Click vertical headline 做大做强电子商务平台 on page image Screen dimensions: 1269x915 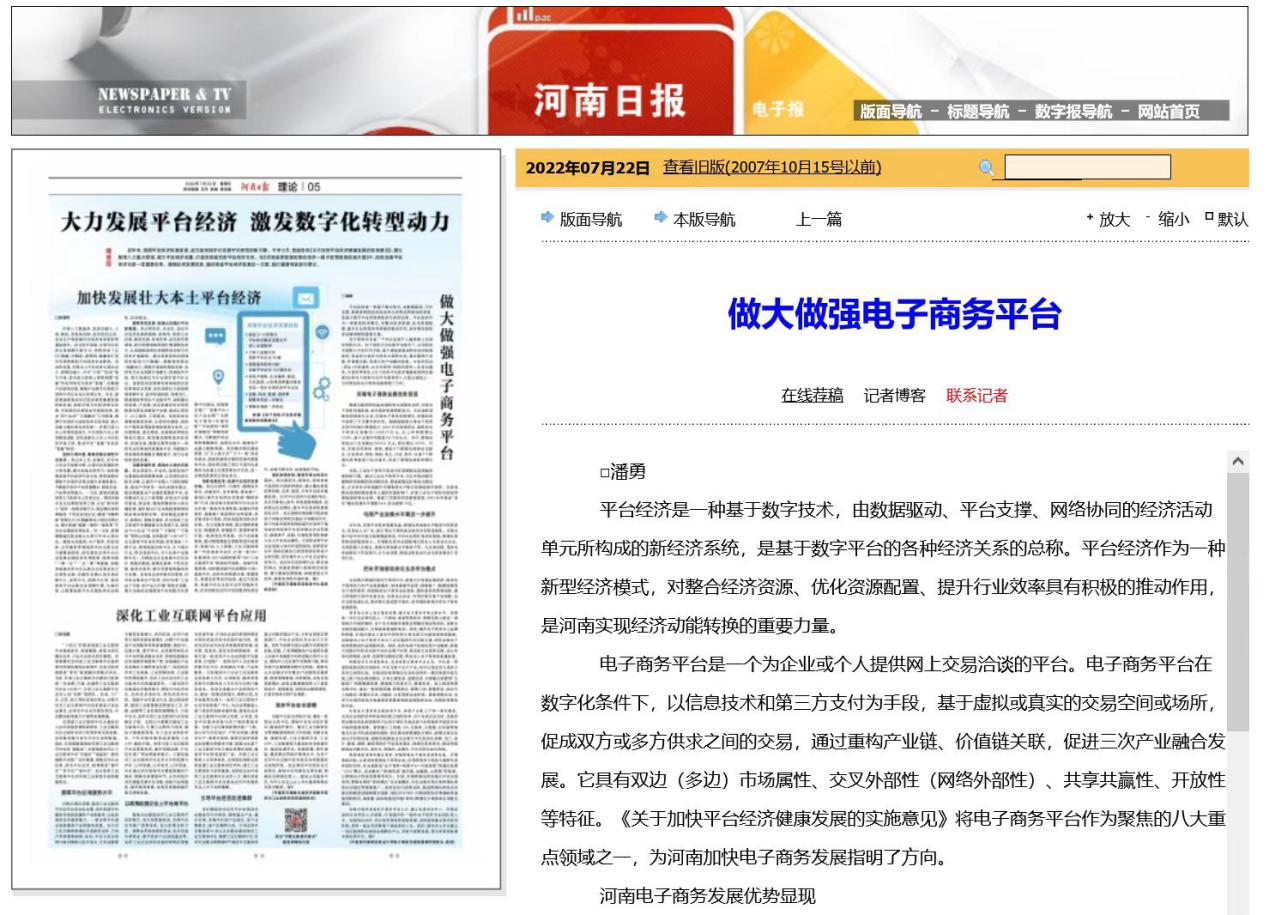(446, 376)
